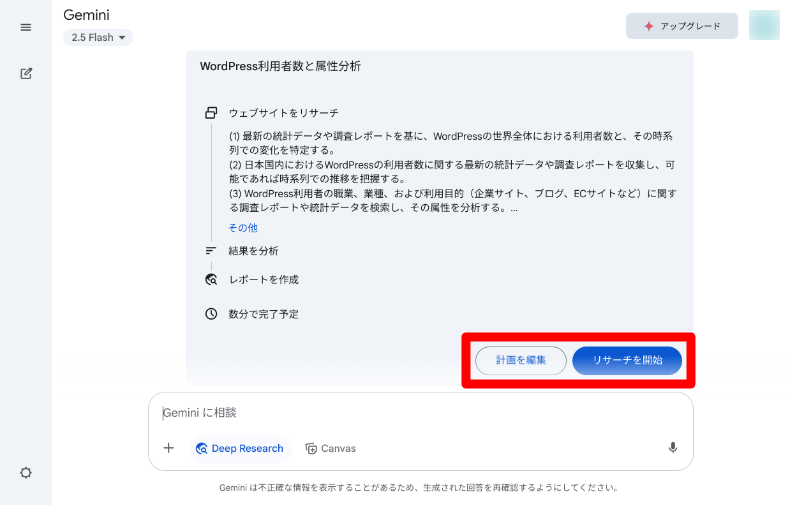790x505 pixels.
Task: Open the hamburger main menu
Action: pos(26,27)
